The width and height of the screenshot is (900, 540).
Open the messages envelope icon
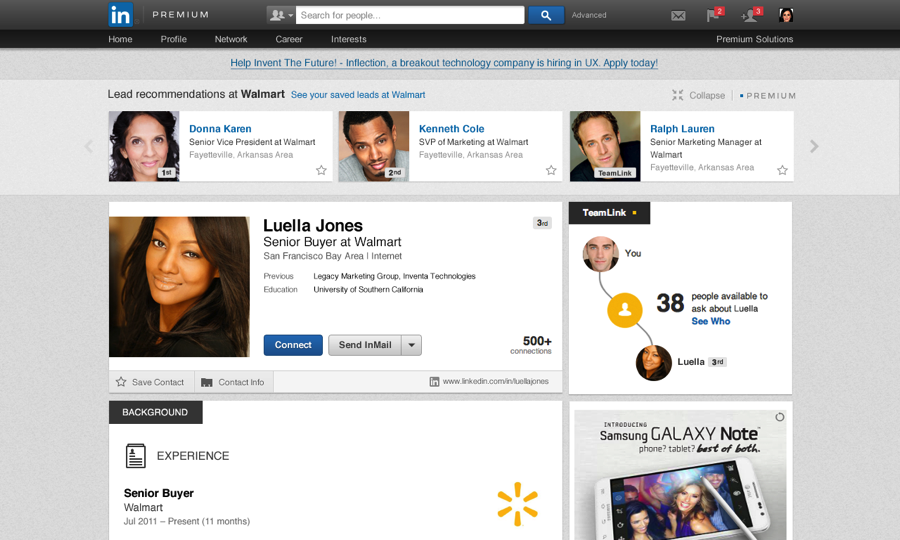pos(678,15)
